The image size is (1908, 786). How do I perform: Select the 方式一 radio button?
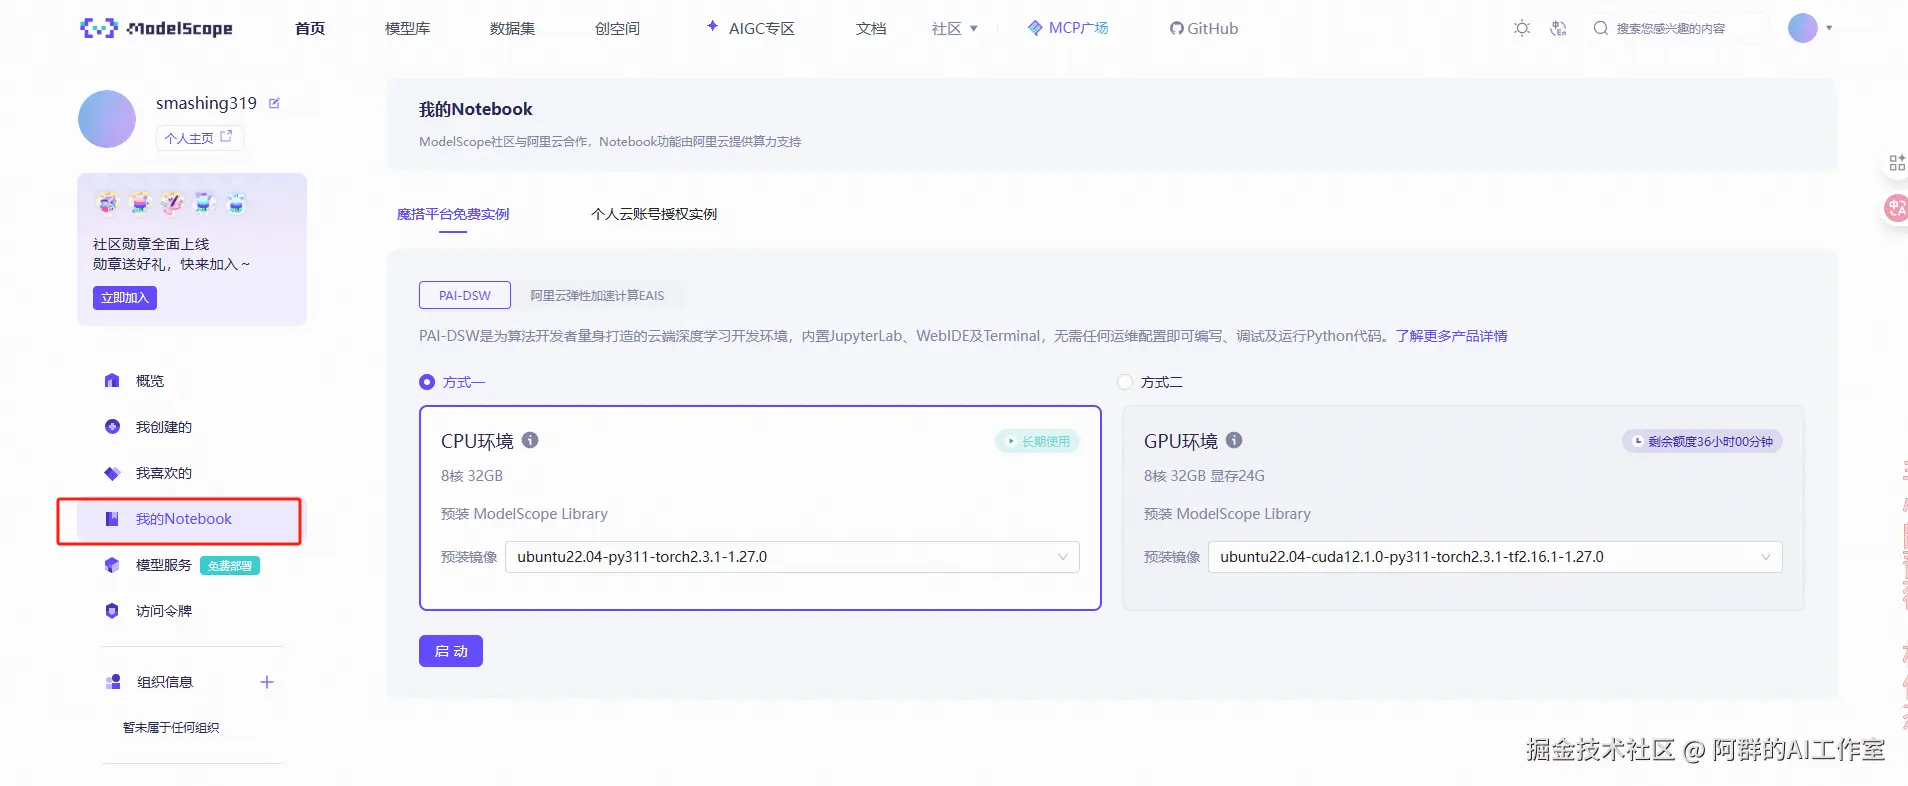(x=427, y=382)
